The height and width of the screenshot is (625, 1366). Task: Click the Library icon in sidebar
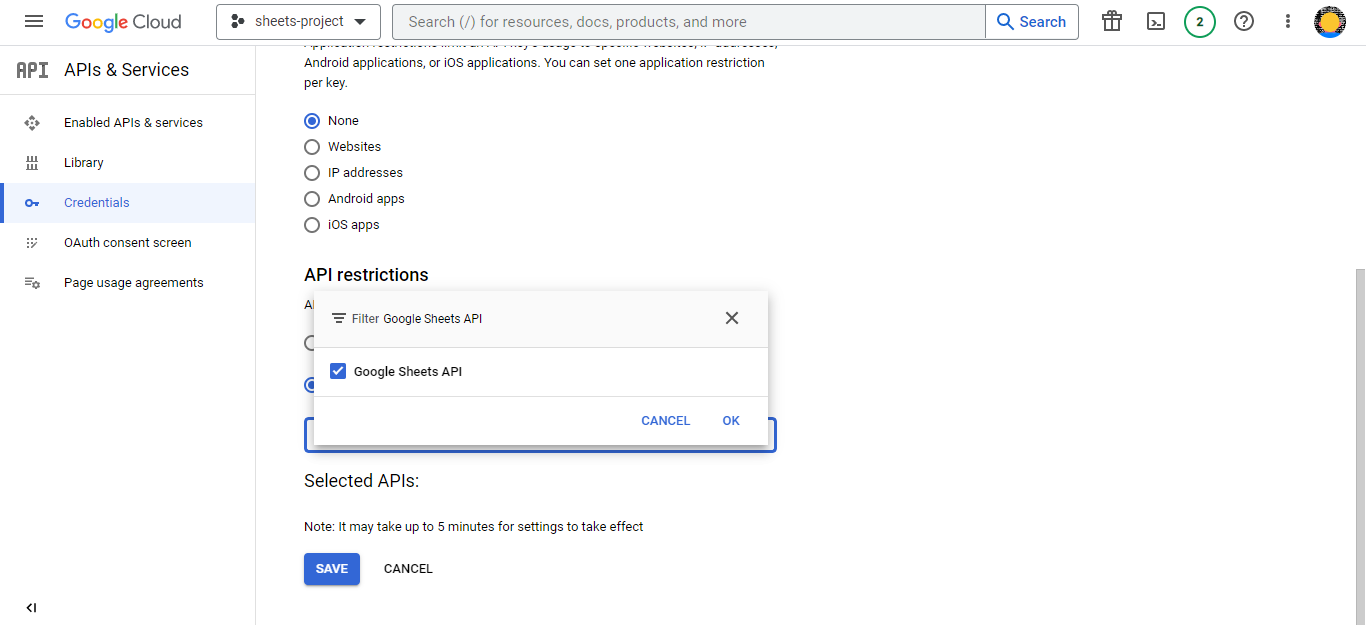32,163
